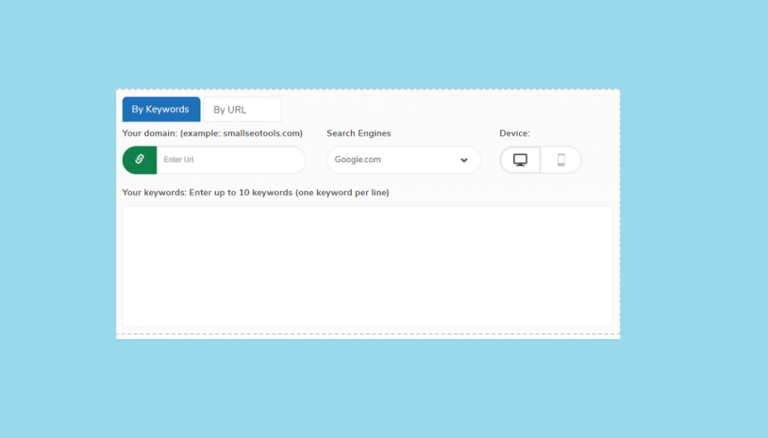Click the 'Your domain: (example: smallseotools.com)' label
Image resolution: width=768 pixels, height=438 pixels.
pyautogui.click(x=213, y=133)
